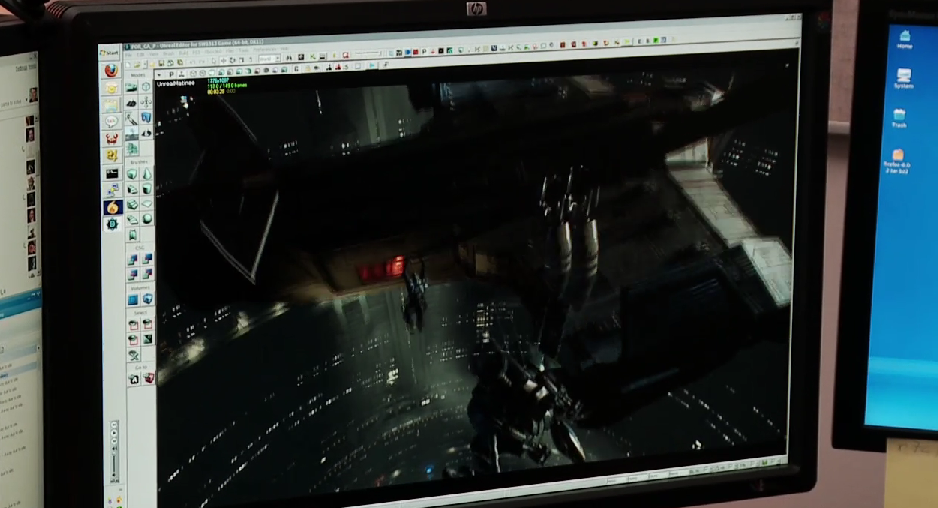Click the Go To Builder Brush icon
The width and height of the screenshot is (938, 508).
(148, 378)
